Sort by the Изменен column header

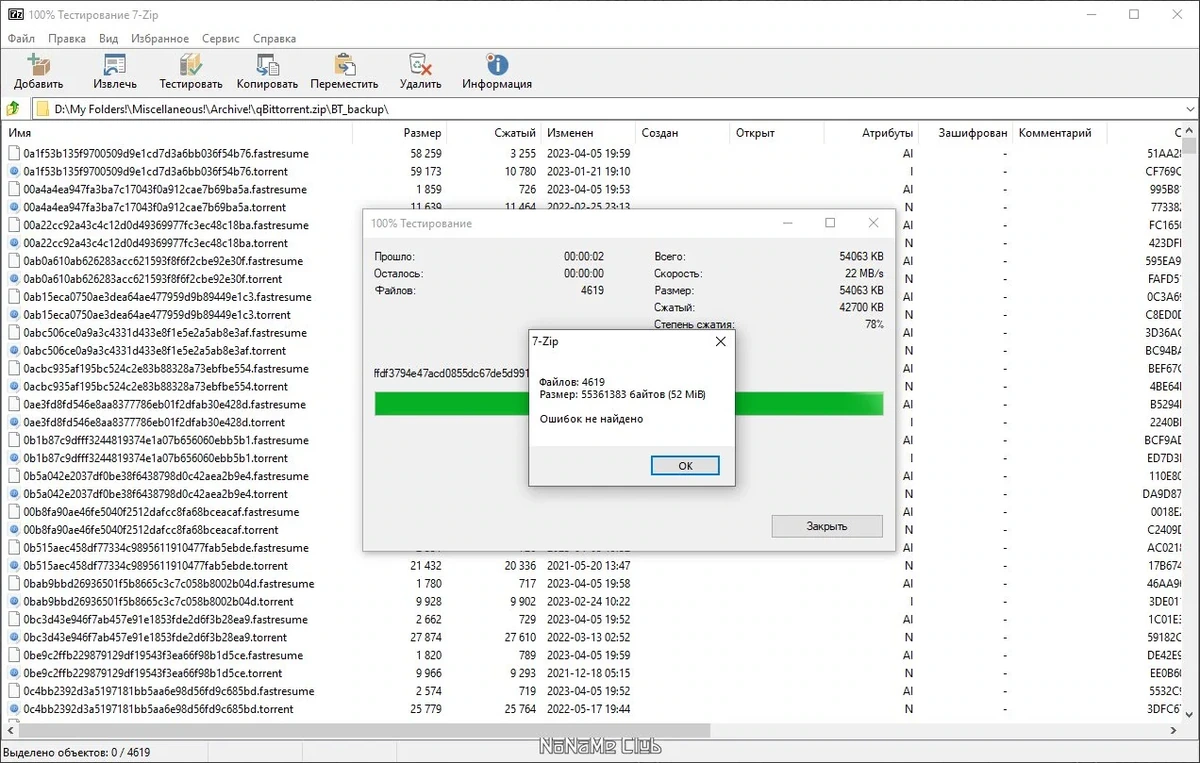click(x=588, y=132)
